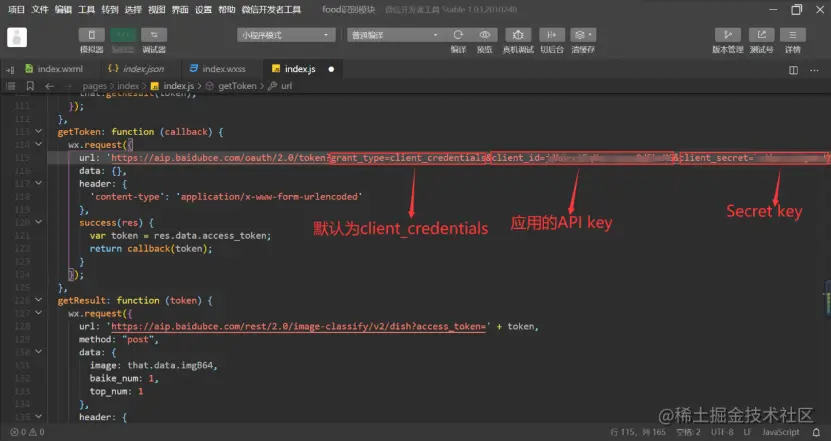Collapse the wx.request block at line 114

coord(39,144)
